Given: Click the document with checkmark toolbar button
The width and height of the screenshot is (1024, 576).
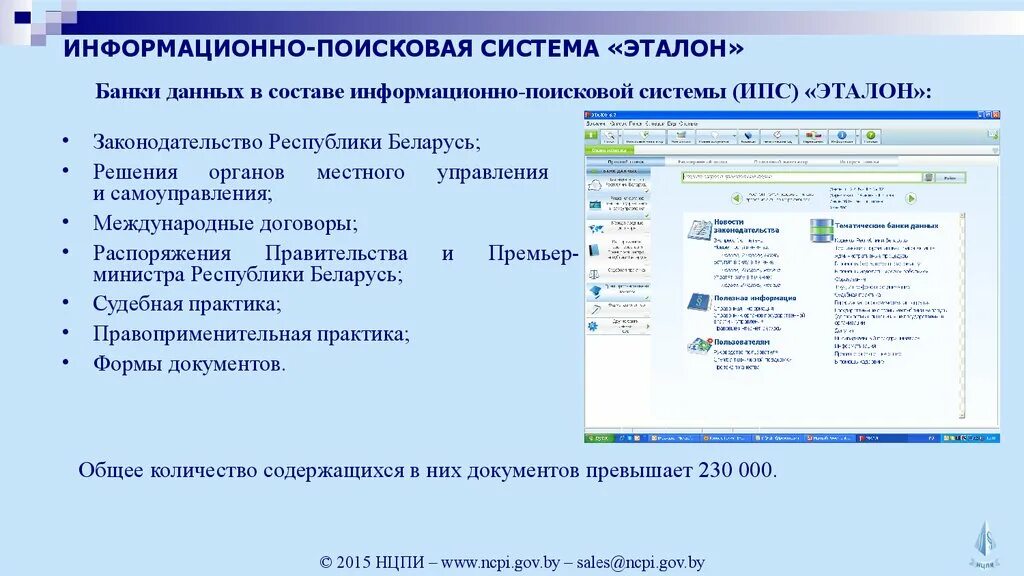Looking at the screenshot, I should [x=645, y=135].
